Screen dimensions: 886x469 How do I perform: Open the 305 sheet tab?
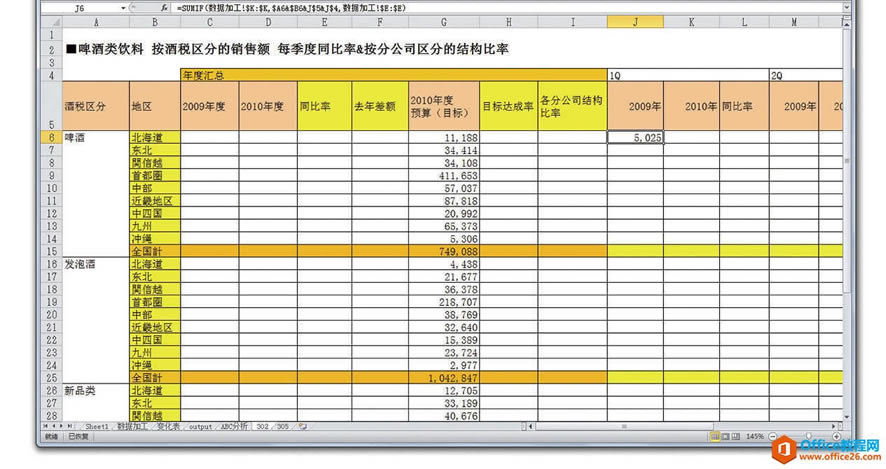[283, 427]
